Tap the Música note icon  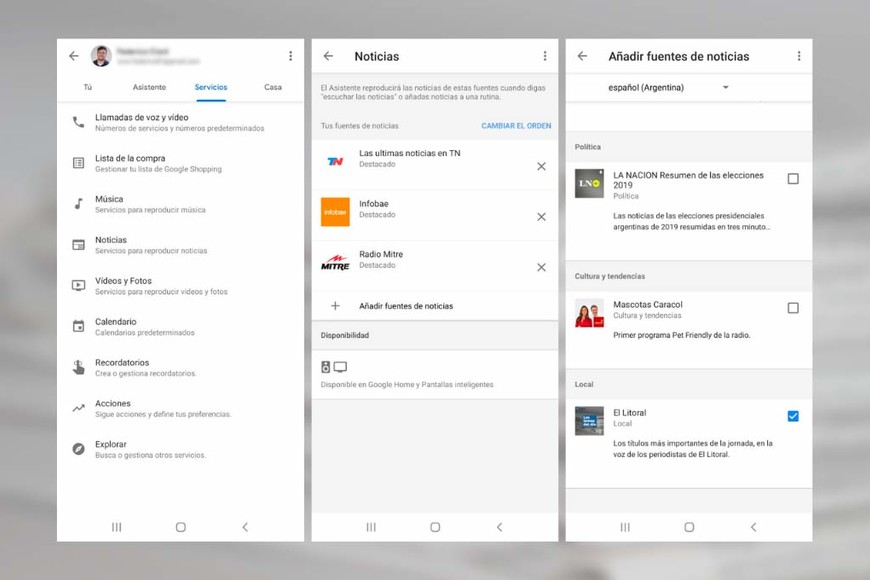click(x=78, y=204)
